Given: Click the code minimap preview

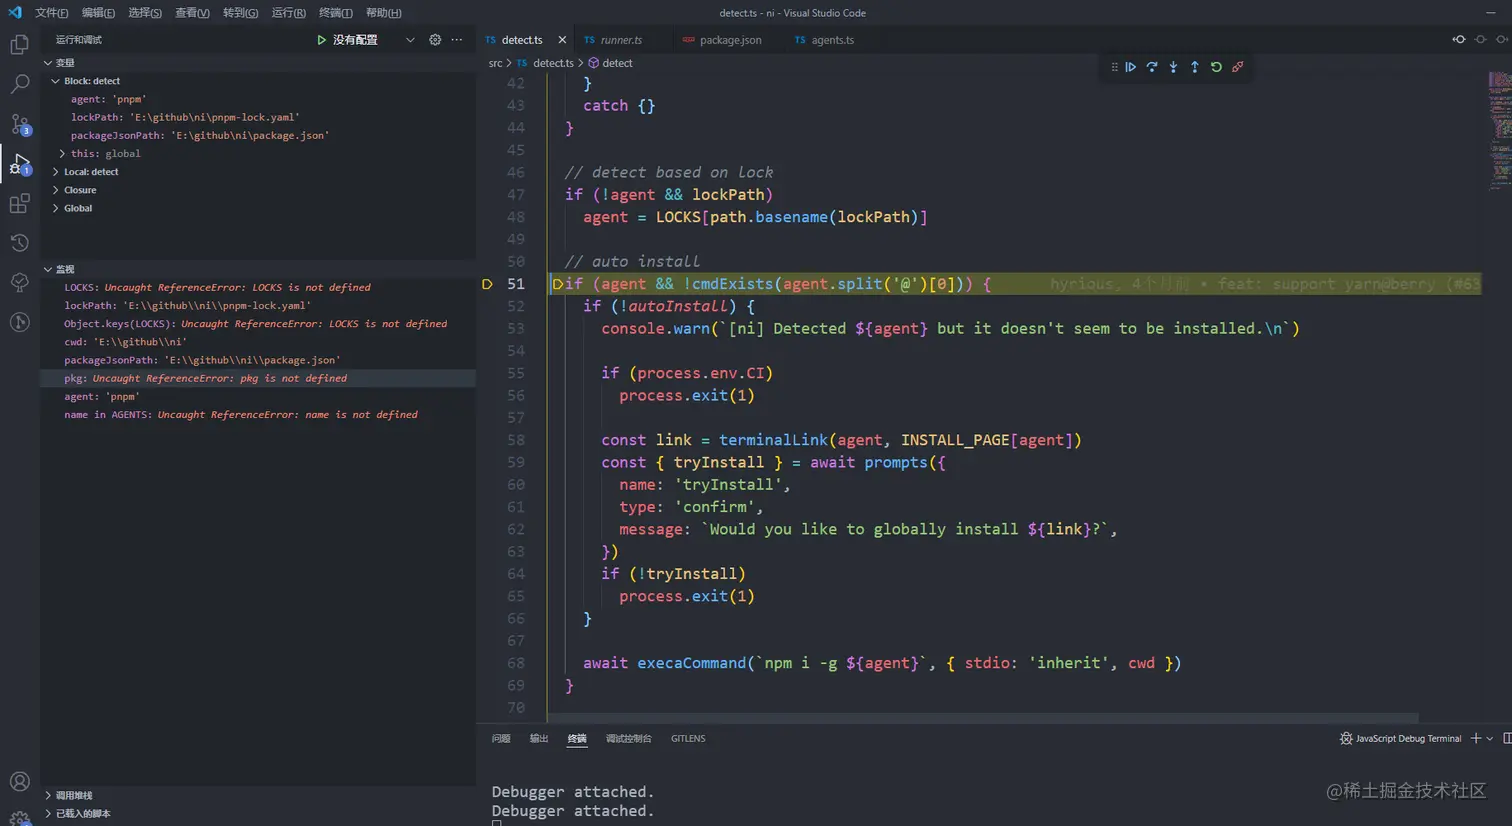Looking at the screenshot, I should click(1499, 130).
